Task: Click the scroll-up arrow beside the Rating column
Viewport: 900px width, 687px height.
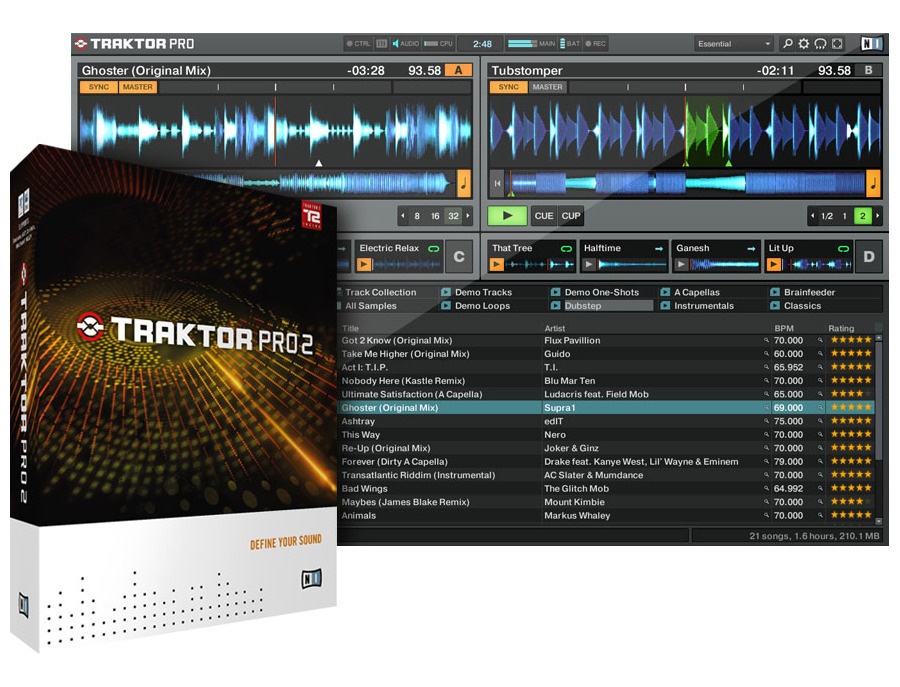Action: (878, 339)
